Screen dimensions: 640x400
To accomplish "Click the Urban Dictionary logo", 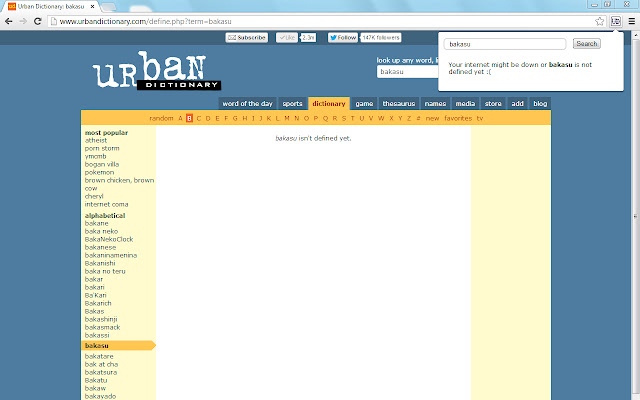I will coord(157,70).
